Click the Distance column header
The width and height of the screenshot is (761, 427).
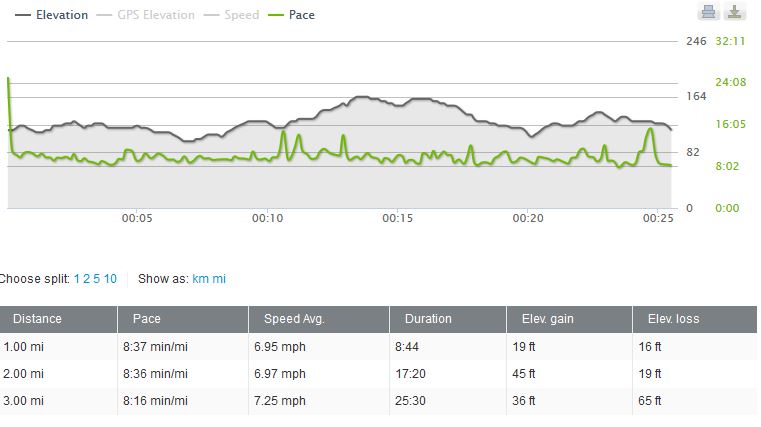point(37,319)
